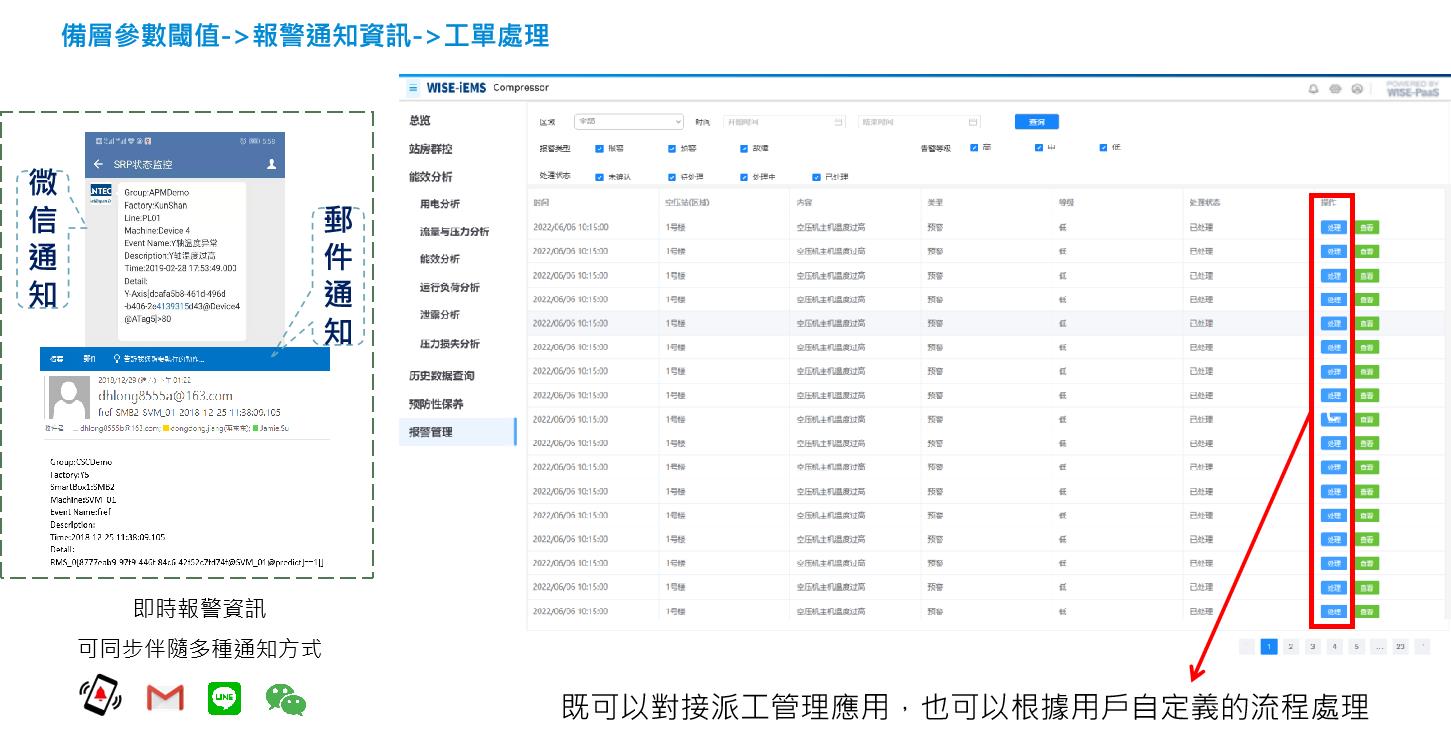Click the middle header icon beside the bell
Screen dimensions: 1451x731
click(x=1335, y=89)
